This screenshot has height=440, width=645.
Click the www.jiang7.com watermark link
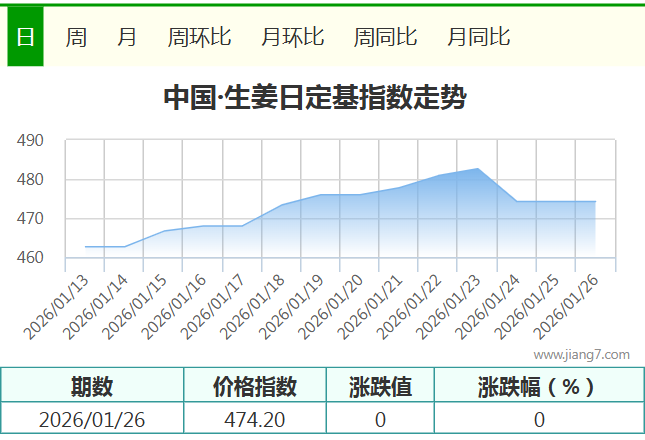point(581,354)
